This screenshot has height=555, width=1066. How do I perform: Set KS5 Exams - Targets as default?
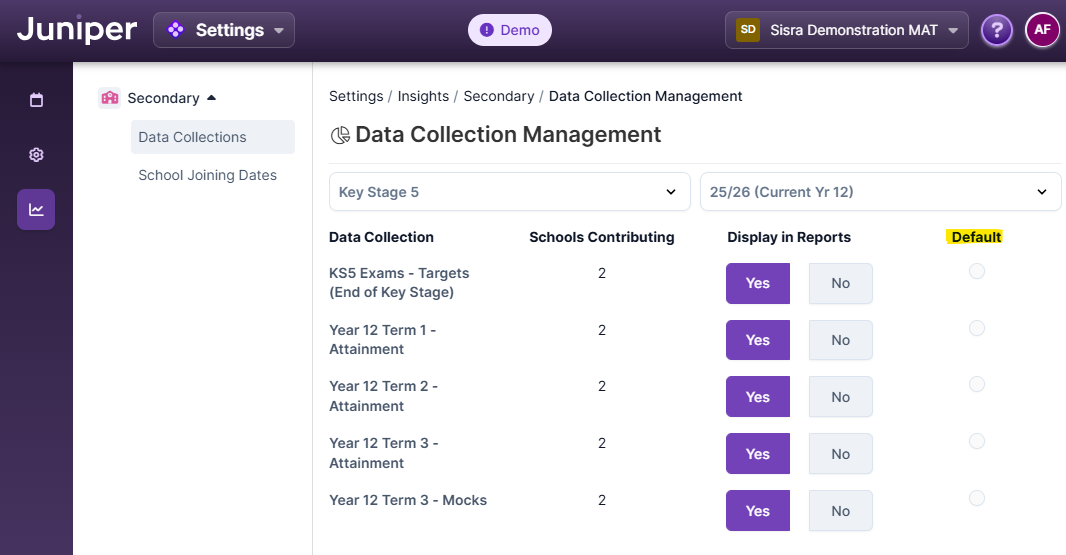pyautogui.click(x=977, y=272)
